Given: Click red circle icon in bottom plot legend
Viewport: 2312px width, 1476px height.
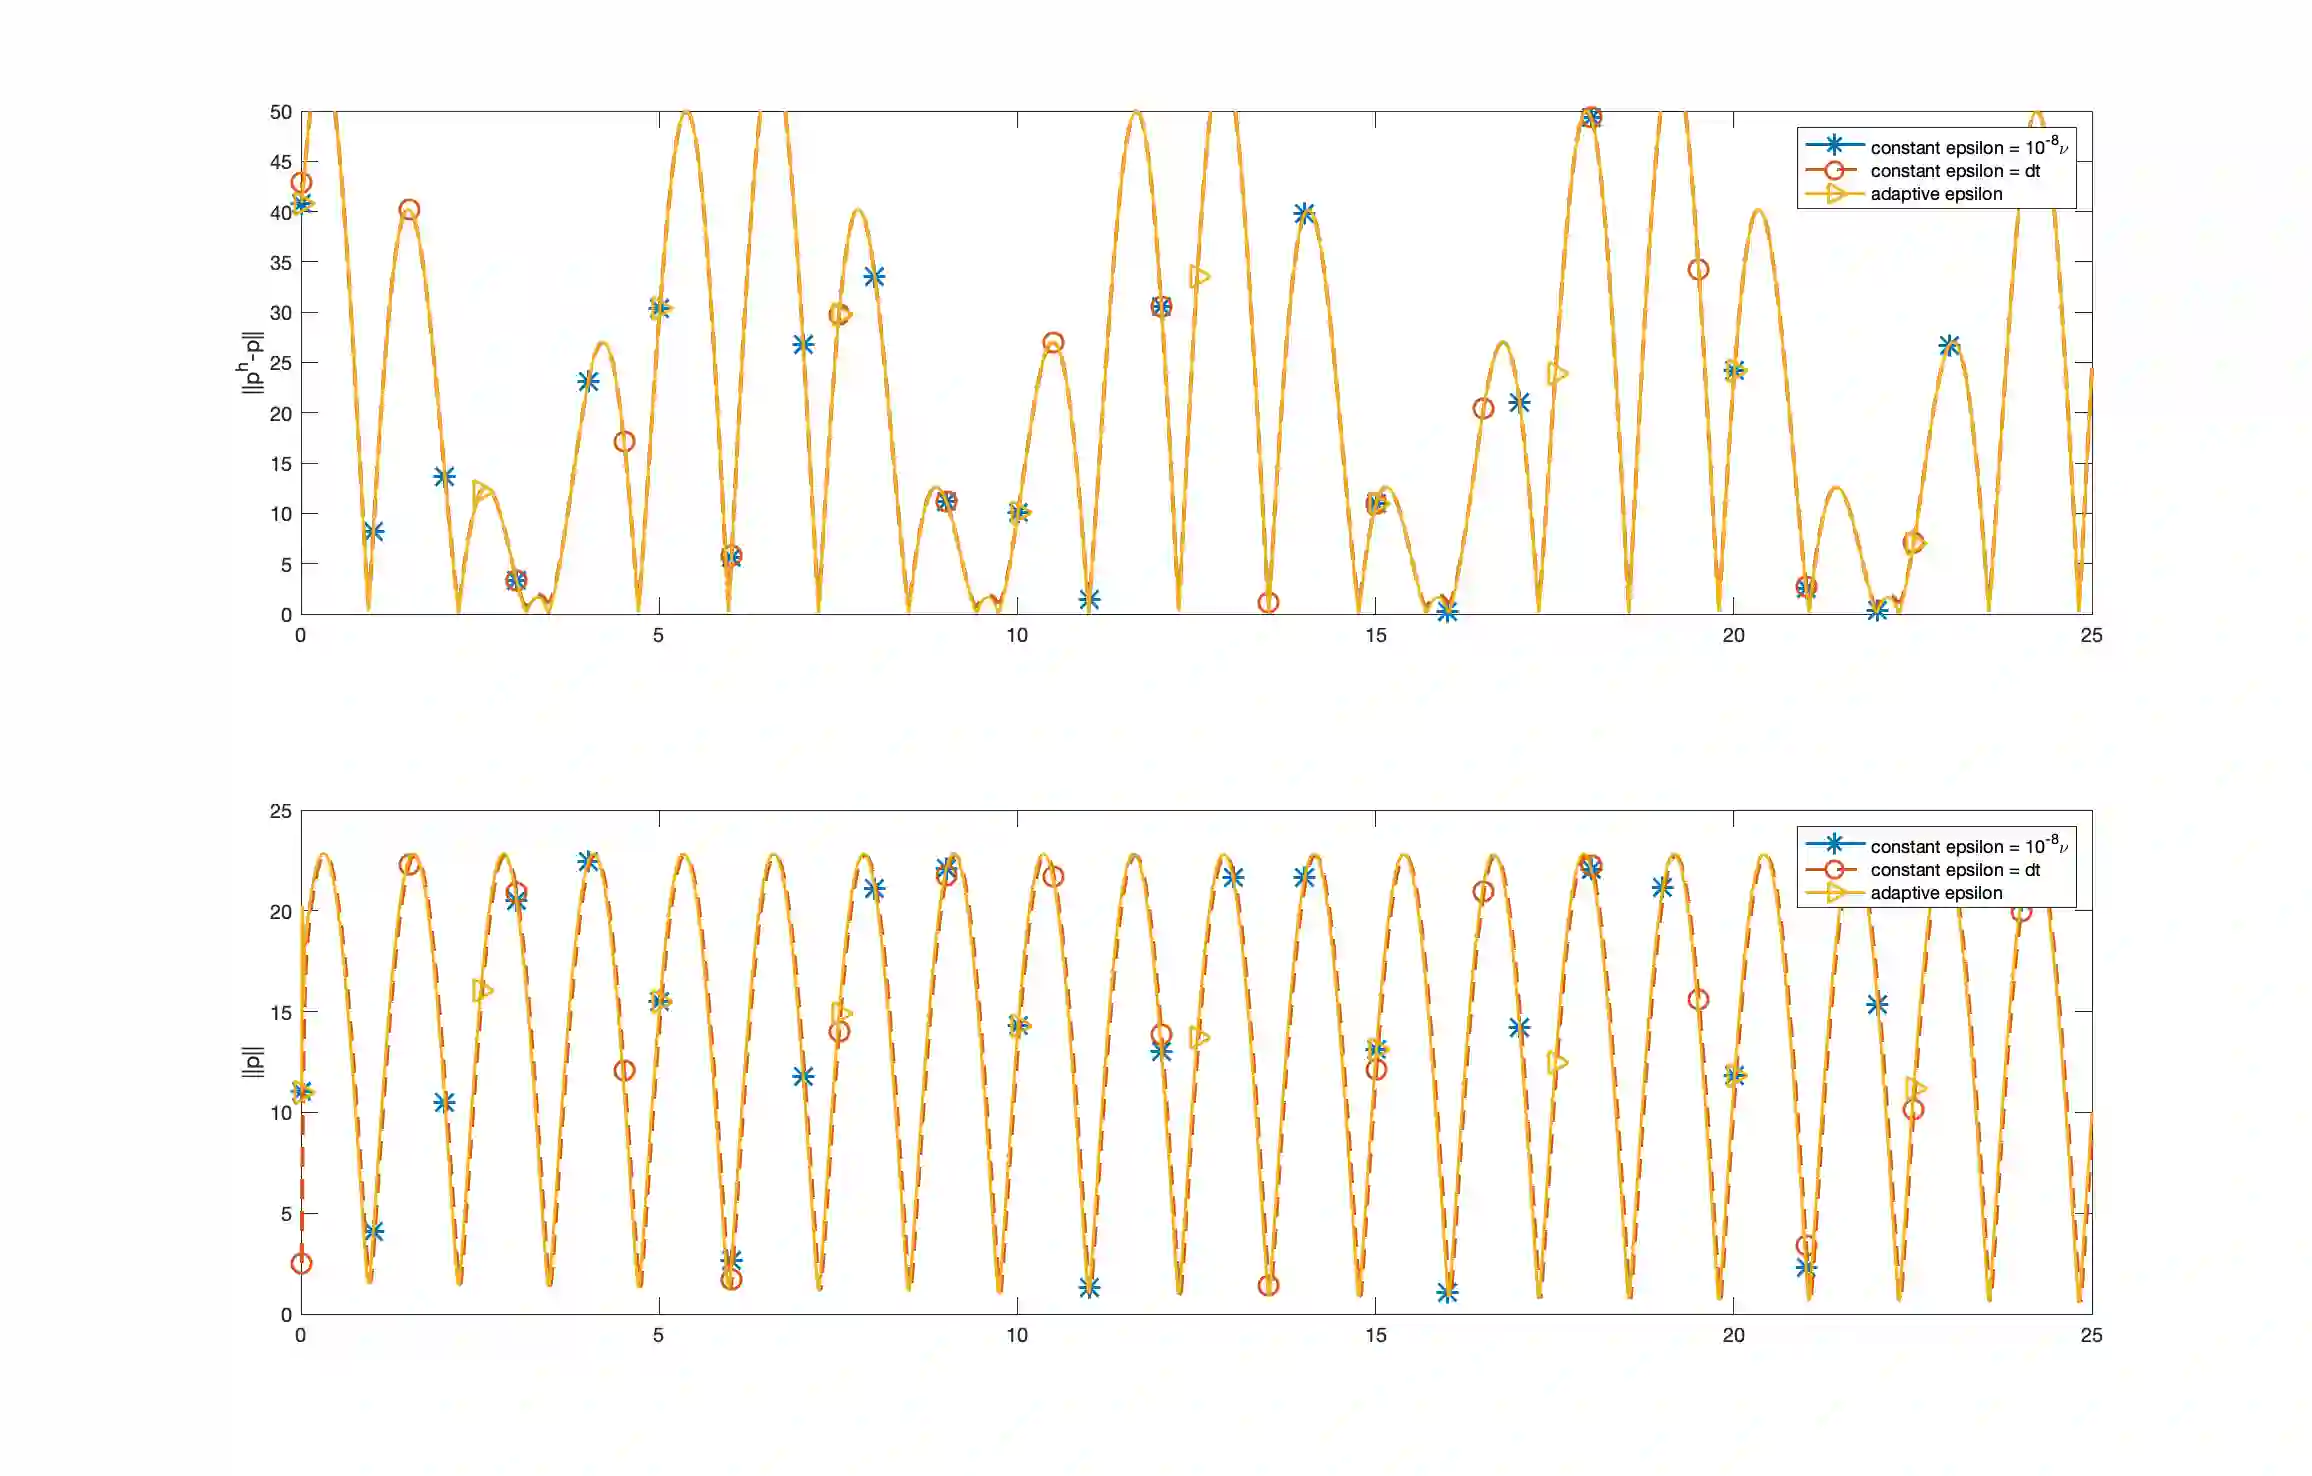Looking at the screenshot, I should (1834, 869).
